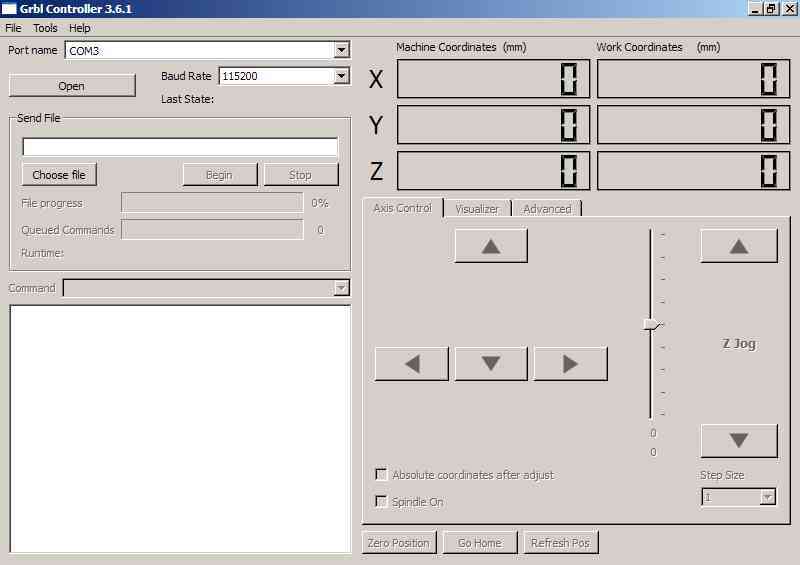Switch to the Axis Control tab
Viewport: 800px width, 565px height.
pyautogui.click(x=403, y=208)
